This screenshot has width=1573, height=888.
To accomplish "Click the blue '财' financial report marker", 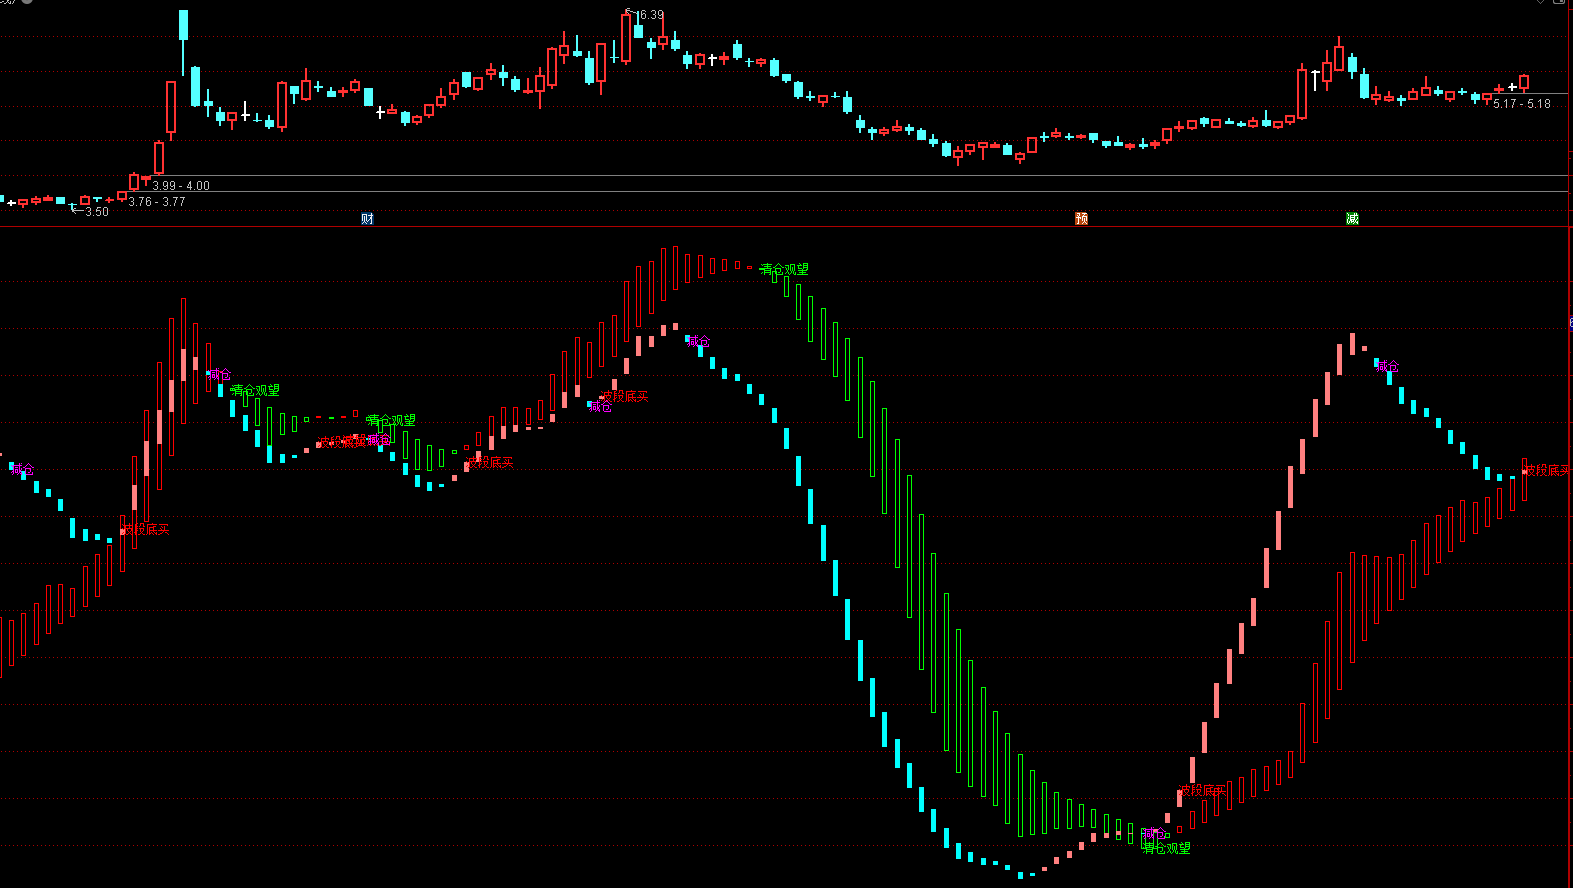I will click(367, 218).
